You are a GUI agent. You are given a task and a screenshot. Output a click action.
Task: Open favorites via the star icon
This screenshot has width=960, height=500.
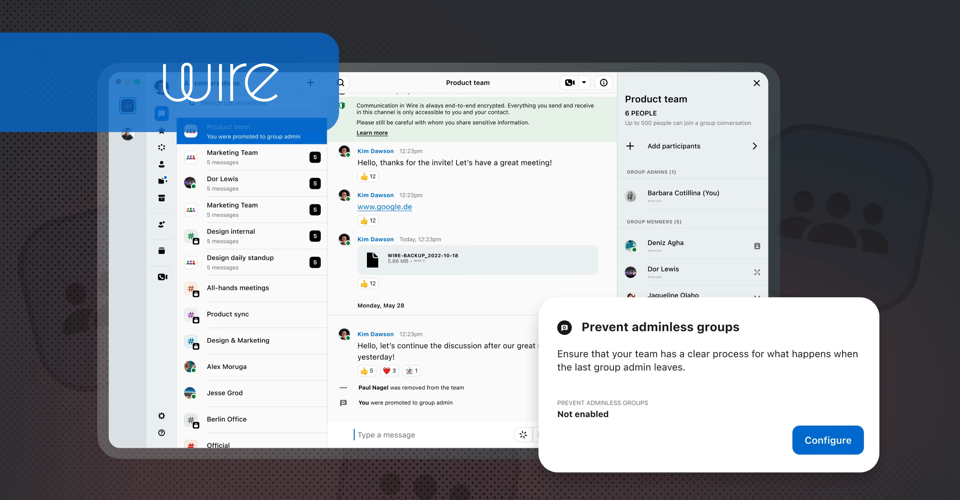coord(162,131)
